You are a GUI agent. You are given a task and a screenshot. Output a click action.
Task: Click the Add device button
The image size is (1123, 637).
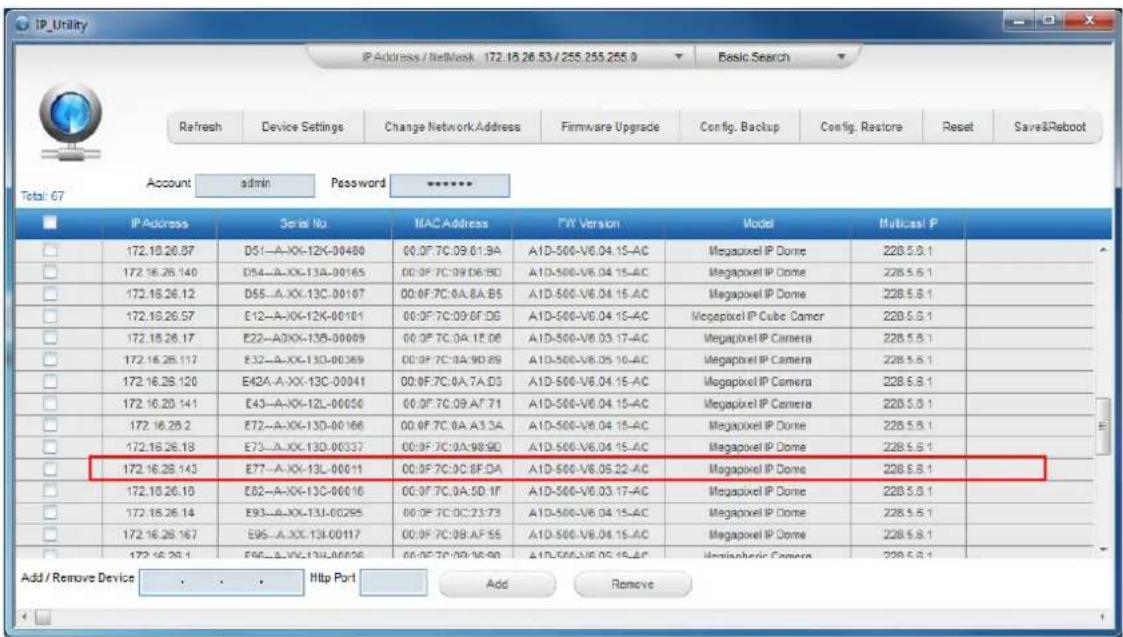click(497, 584)
